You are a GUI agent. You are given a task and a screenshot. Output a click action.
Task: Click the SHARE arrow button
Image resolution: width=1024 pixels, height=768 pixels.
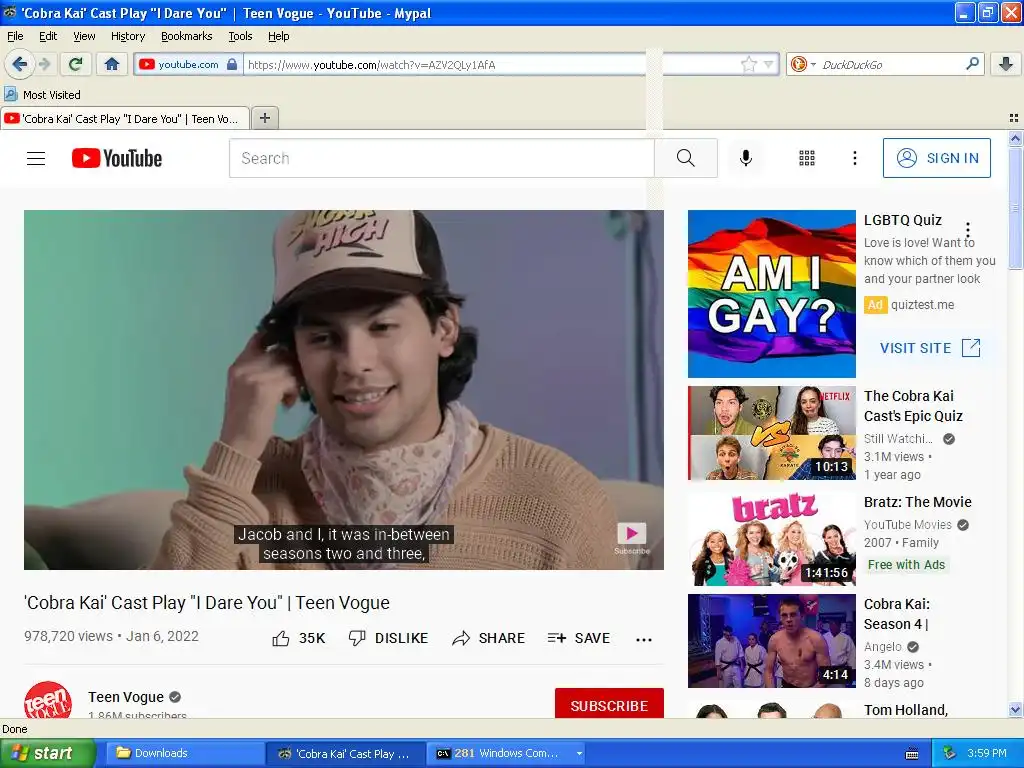tap(488, 638)
